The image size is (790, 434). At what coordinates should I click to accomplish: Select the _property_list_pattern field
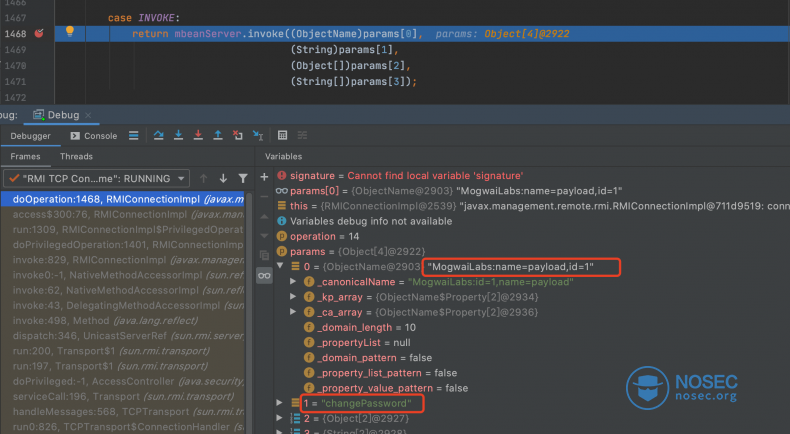coord(532,373)
